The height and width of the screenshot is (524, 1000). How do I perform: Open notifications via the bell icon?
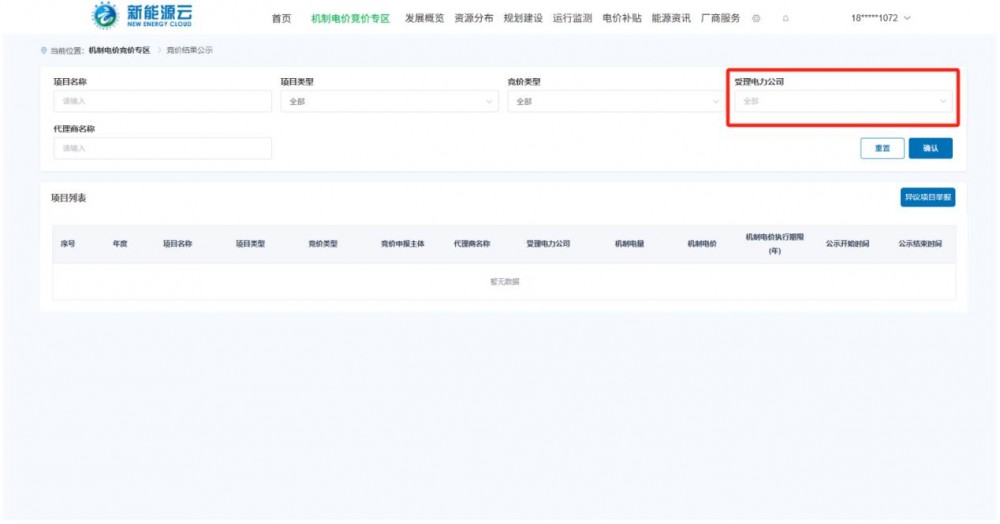tap(785, 19)
